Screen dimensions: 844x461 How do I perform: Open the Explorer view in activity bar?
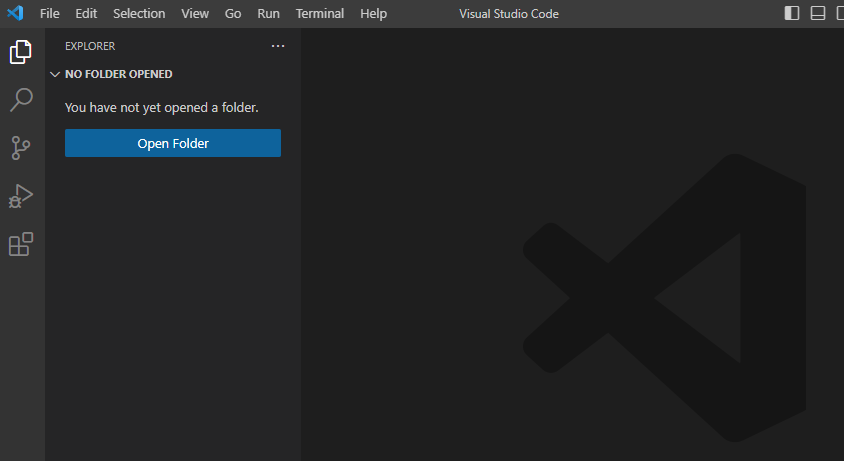pyautogui.click(x=21, y=52)
